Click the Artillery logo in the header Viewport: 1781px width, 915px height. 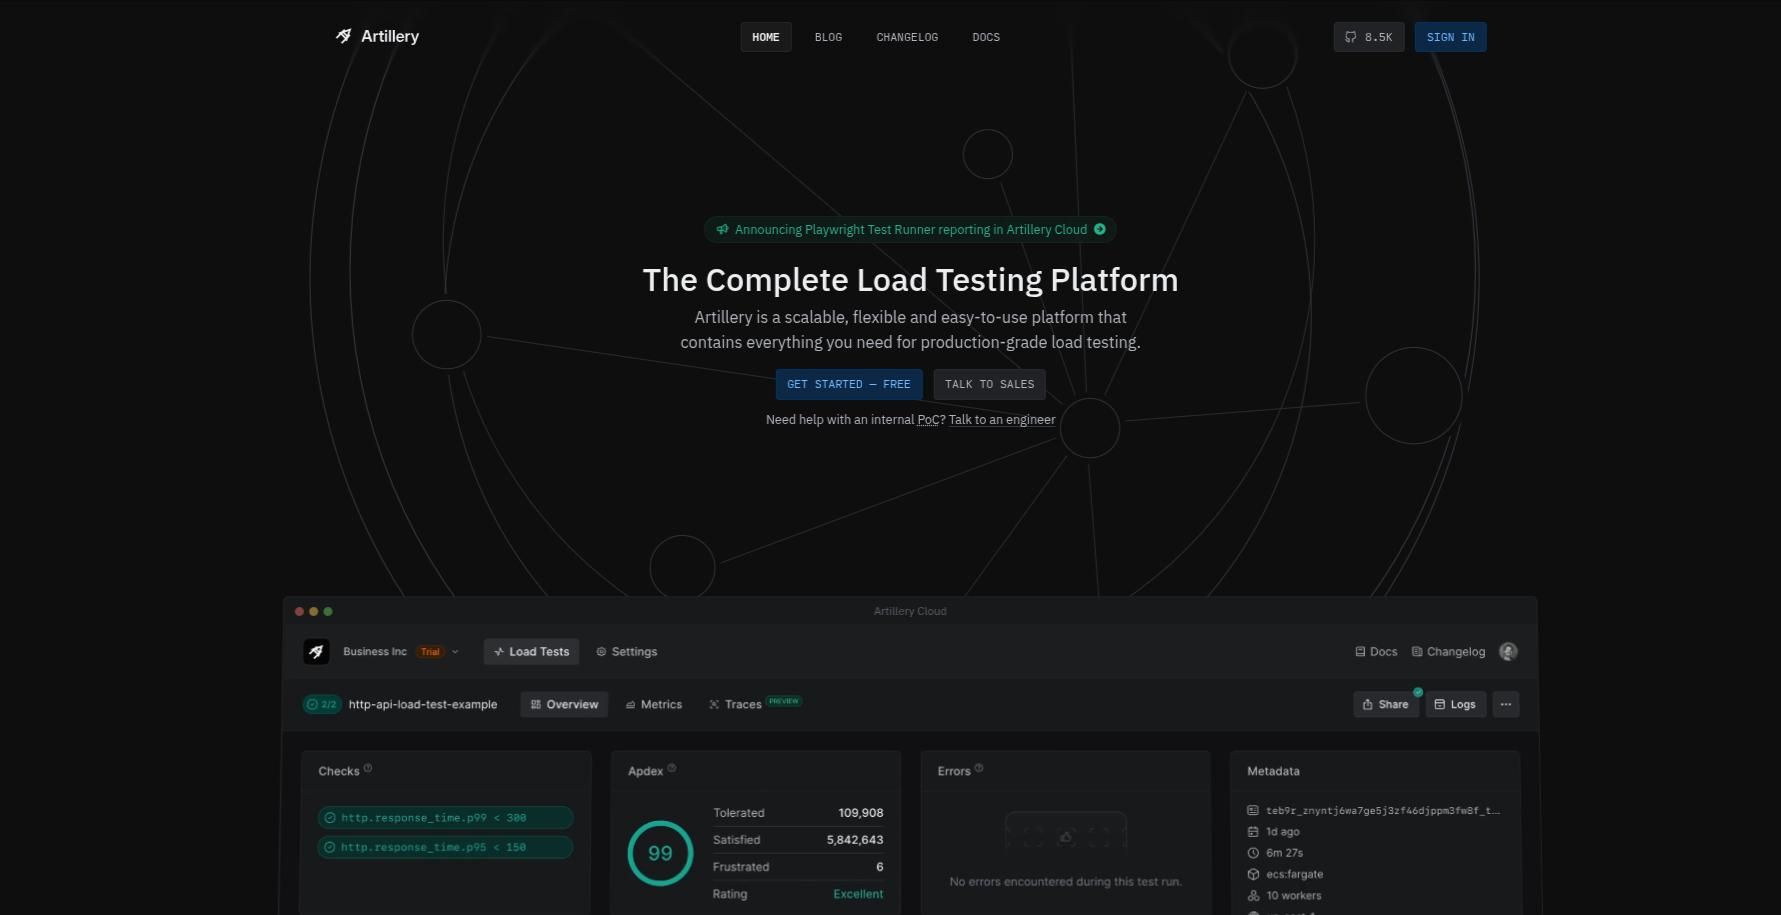point(377,36)
